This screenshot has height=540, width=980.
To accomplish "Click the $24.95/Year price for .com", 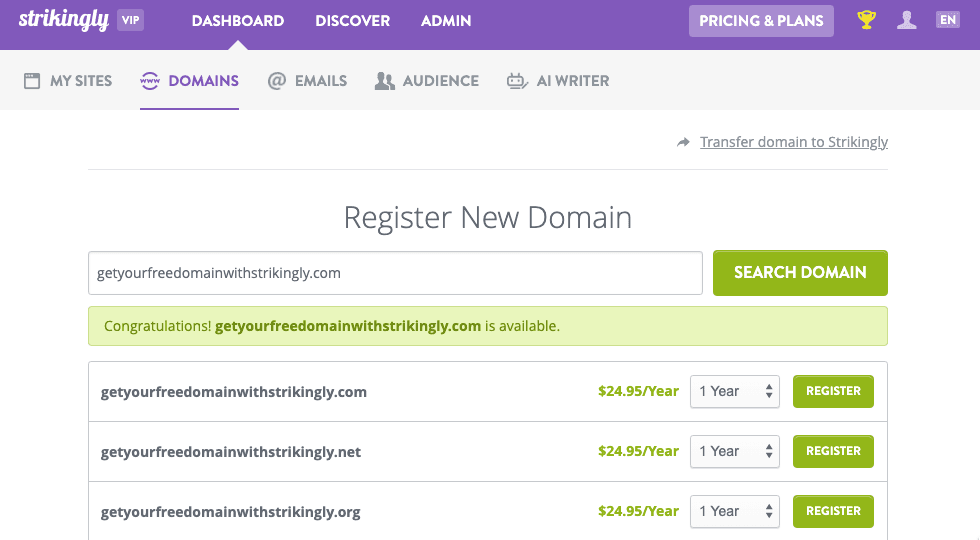I will (x=638, y=391).
